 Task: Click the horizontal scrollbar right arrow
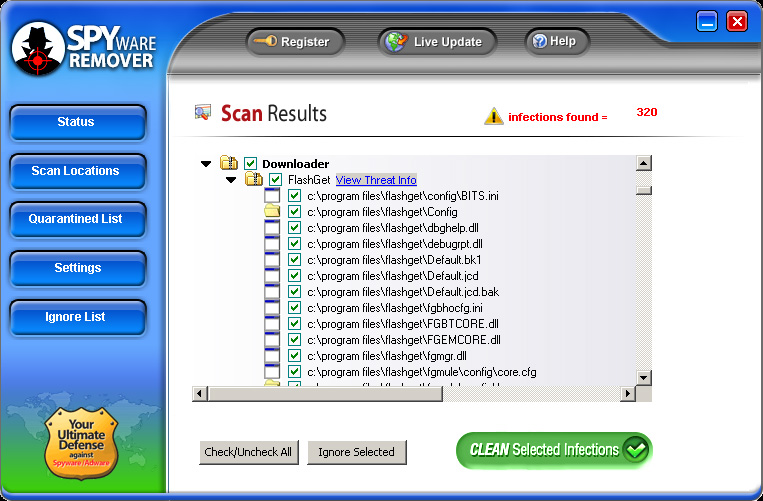[628, 393]
